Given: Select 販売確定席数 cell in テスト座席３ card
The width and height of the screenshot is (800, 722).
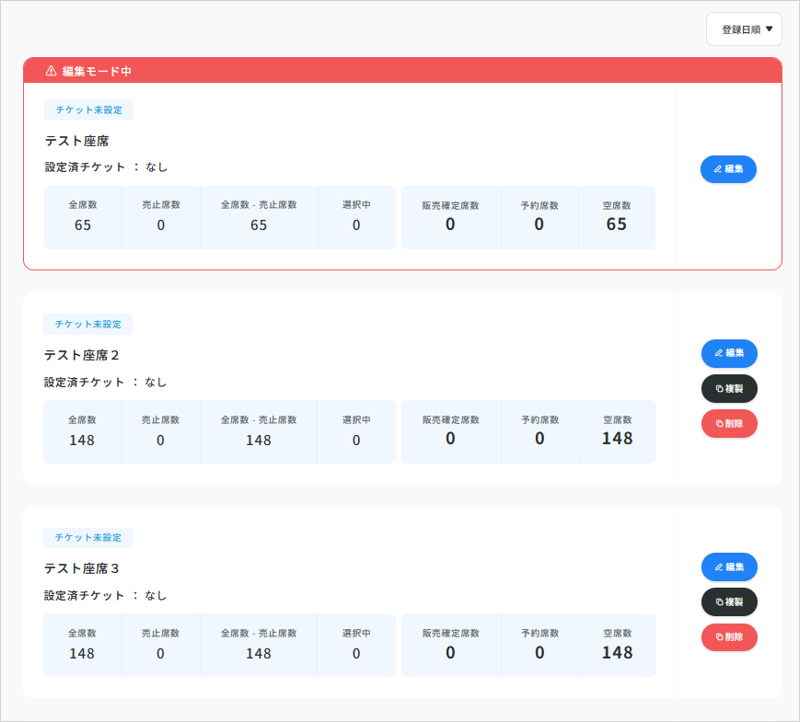Looking at the screenshot, I should (x=450, y=645).
